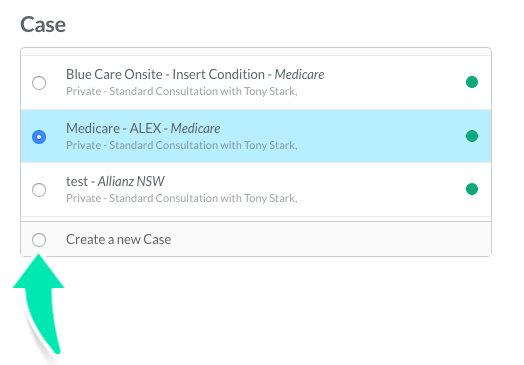Click the 'Create a new Case' label

coord(119,239)
